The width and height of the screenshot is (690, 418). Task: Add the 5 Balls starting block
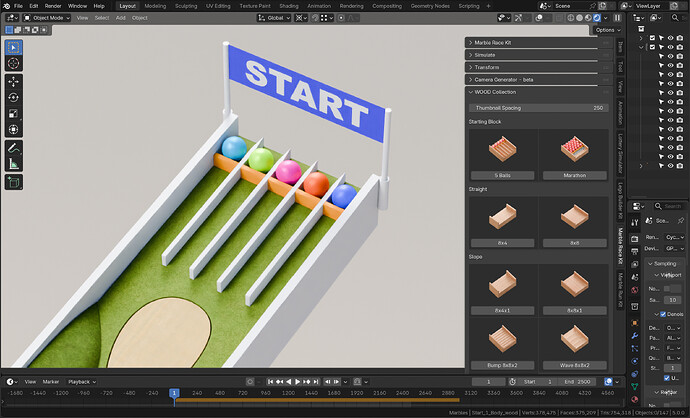[x=503, y=154]
